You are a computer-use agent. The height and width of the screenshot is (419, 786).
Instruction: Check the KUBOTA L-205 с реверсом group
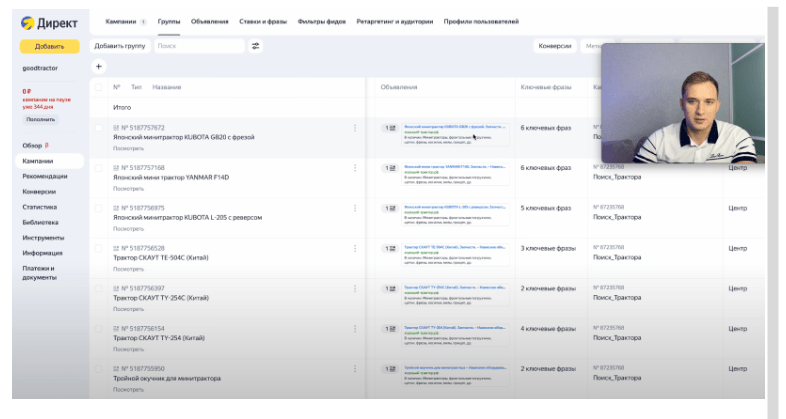(99, 208)
